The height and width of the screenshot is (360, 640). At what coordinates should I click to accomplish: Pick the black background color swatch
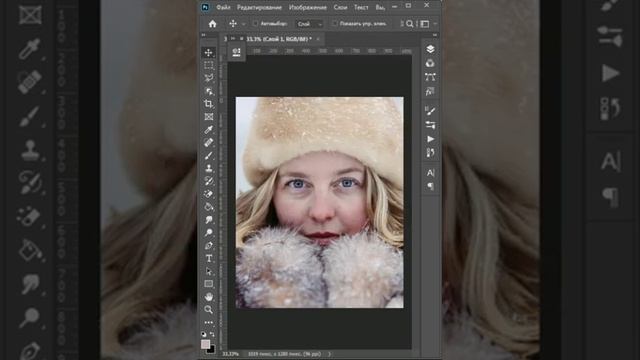tap(211, 350)
